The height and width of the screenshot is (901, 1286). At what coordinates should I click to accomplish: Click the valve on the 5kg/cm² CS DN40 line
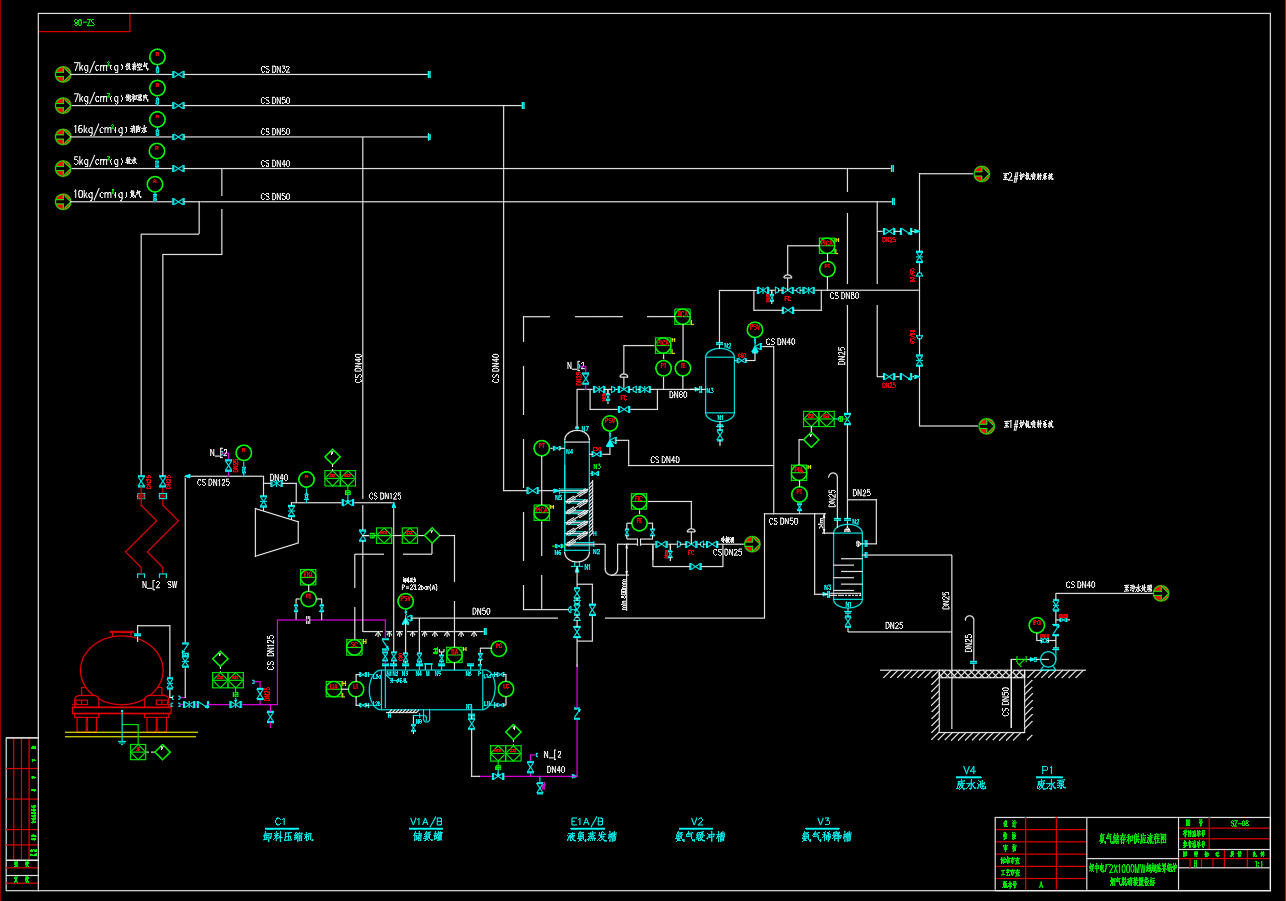click(178, 169)
